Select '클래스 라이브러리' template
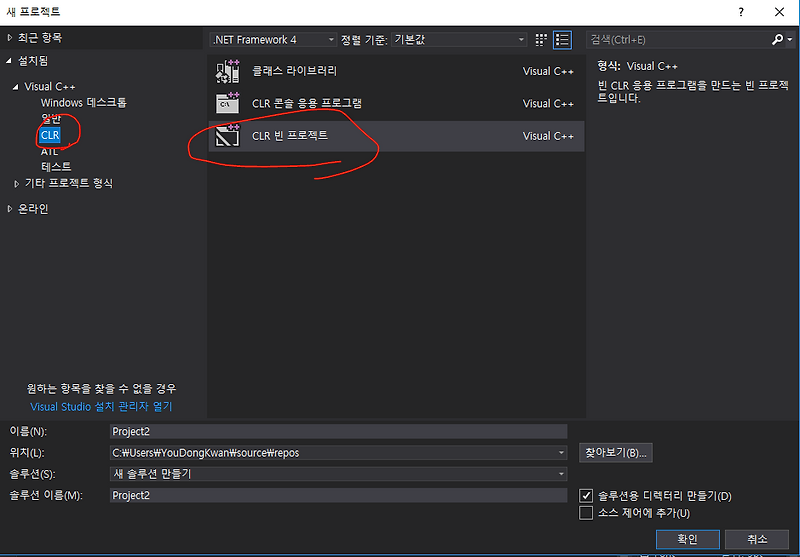The width and height of the screenshot is (800, 557). (x=396, y=71)
